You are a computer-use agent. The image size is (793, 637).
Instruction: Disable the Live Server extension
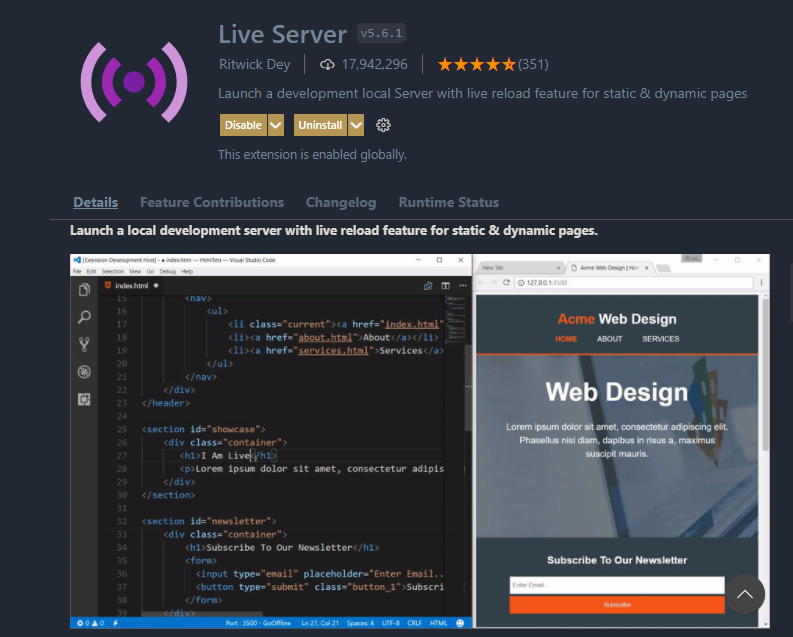(243, 125)
